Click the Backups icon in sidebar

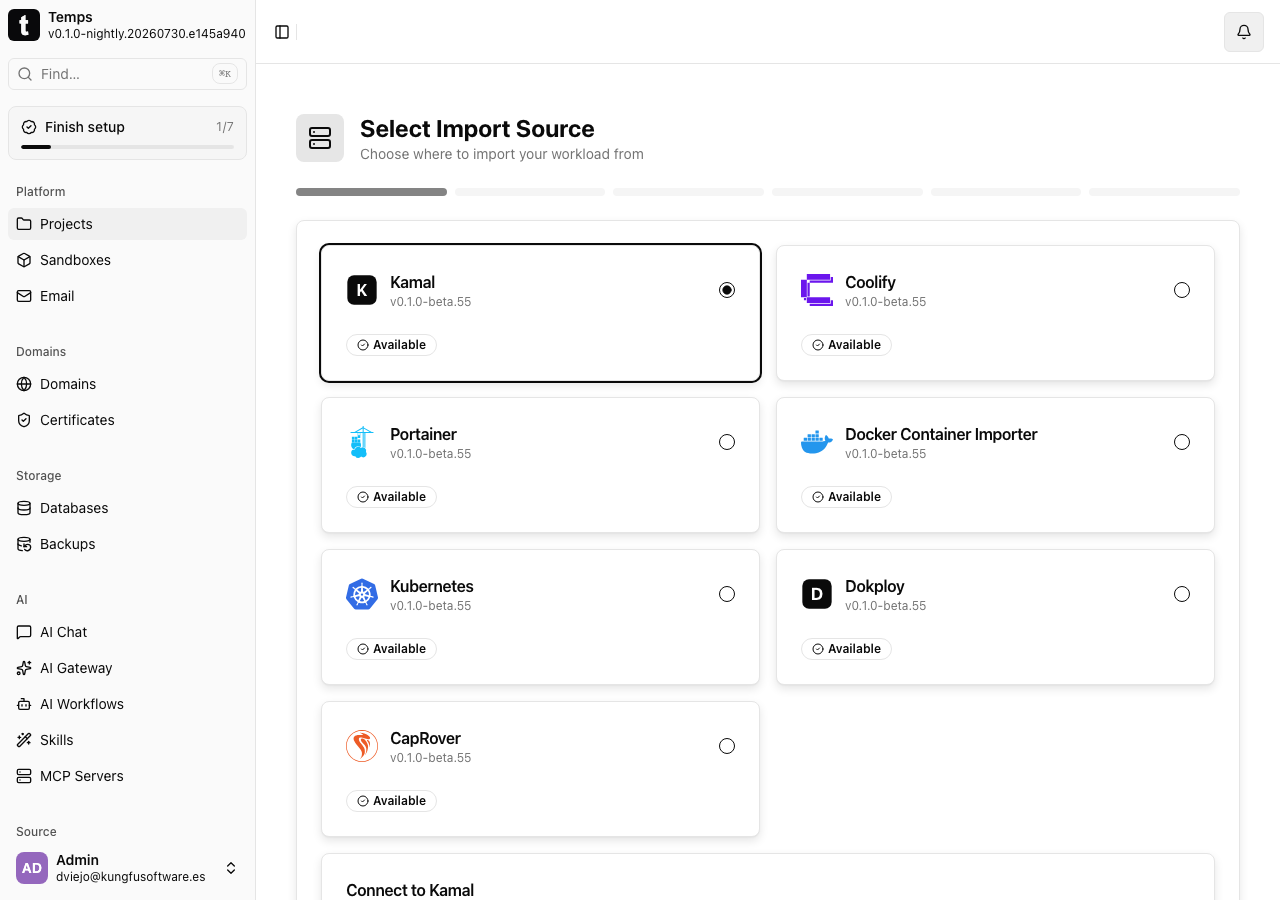tap(24, 544)
